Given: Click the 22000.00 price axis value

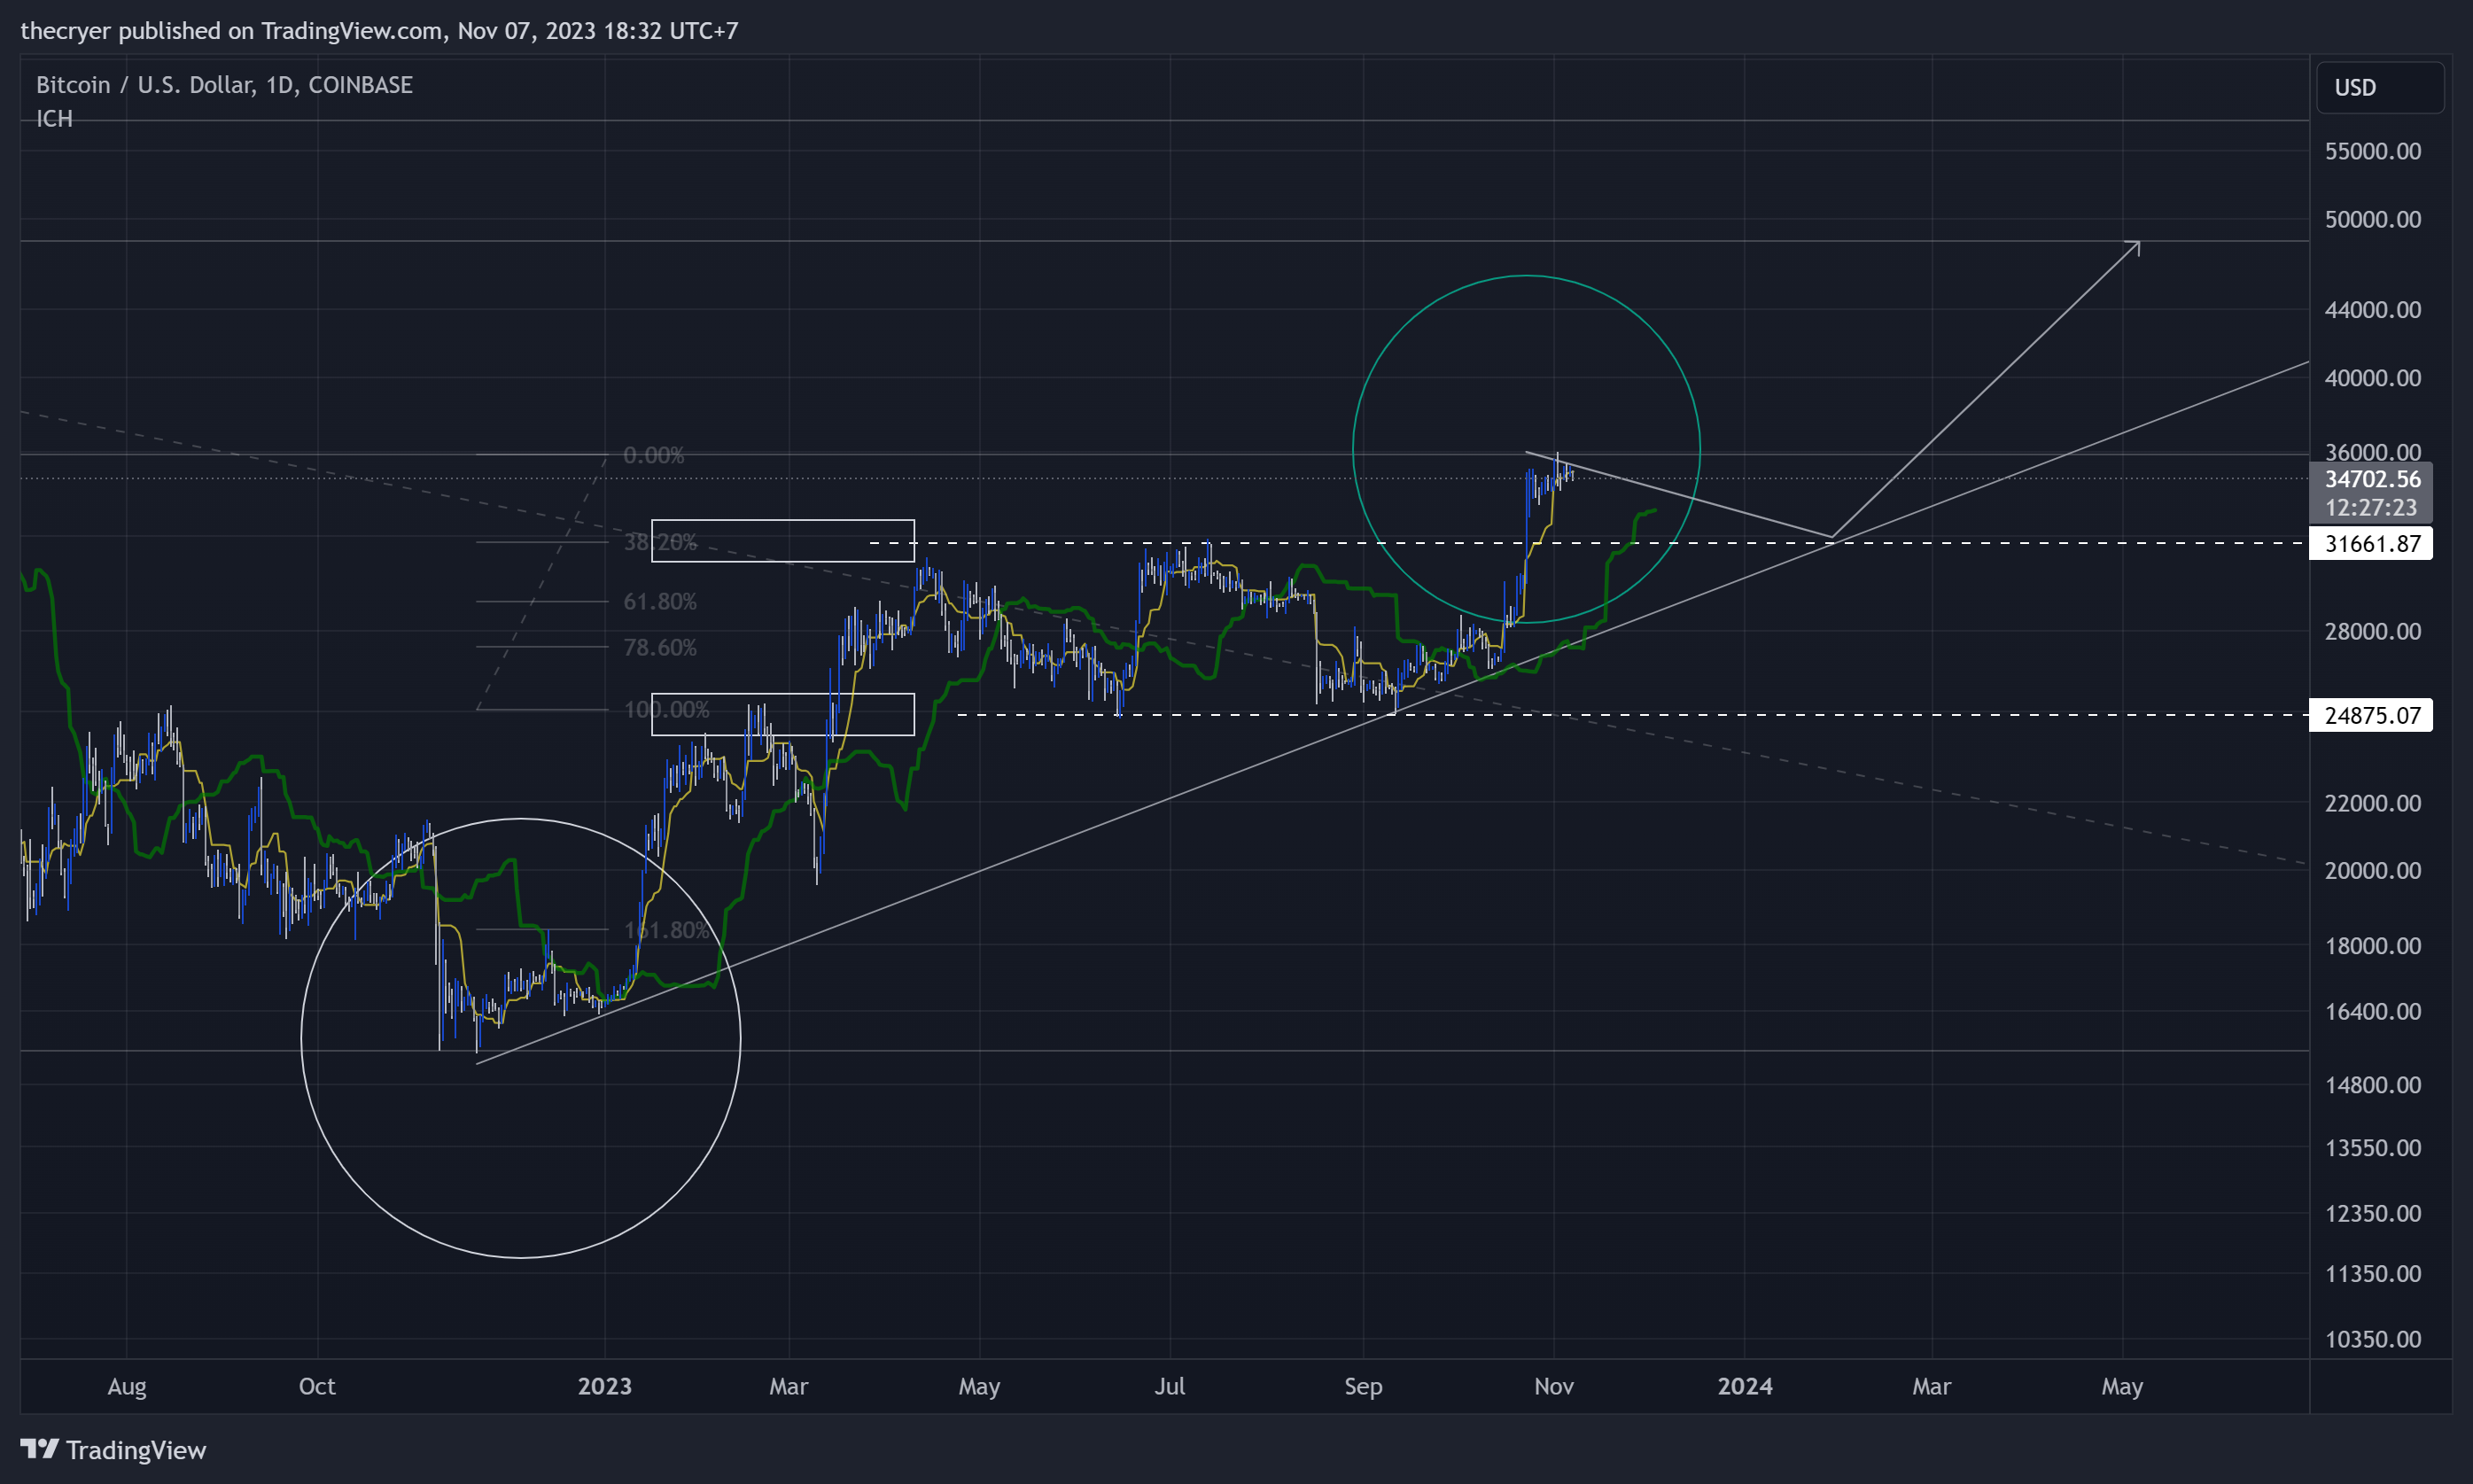Looking at the screenshot, I should [x=2372, y=804].
